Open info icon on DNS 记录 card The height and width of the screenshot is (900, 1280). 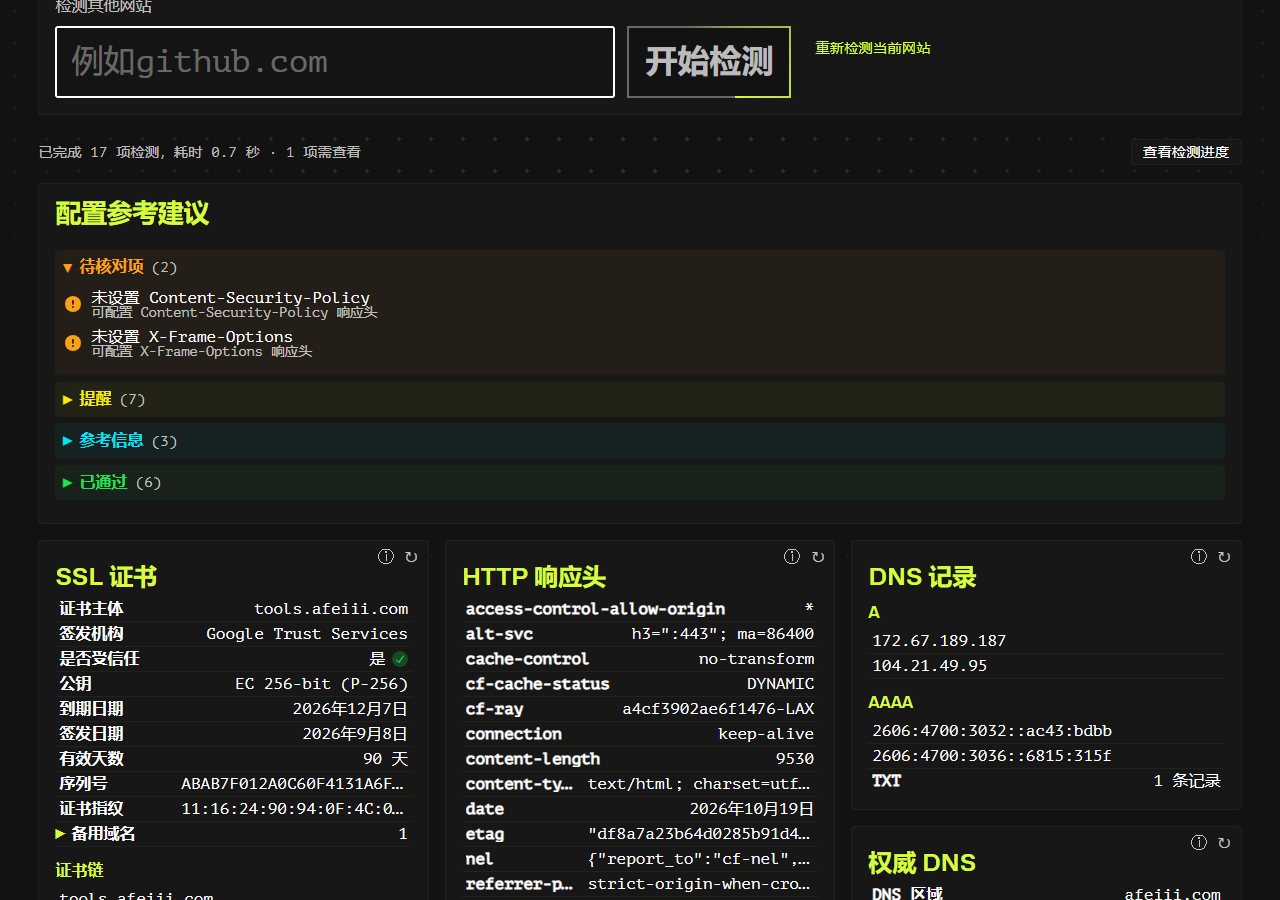(x=1199, y=557)
